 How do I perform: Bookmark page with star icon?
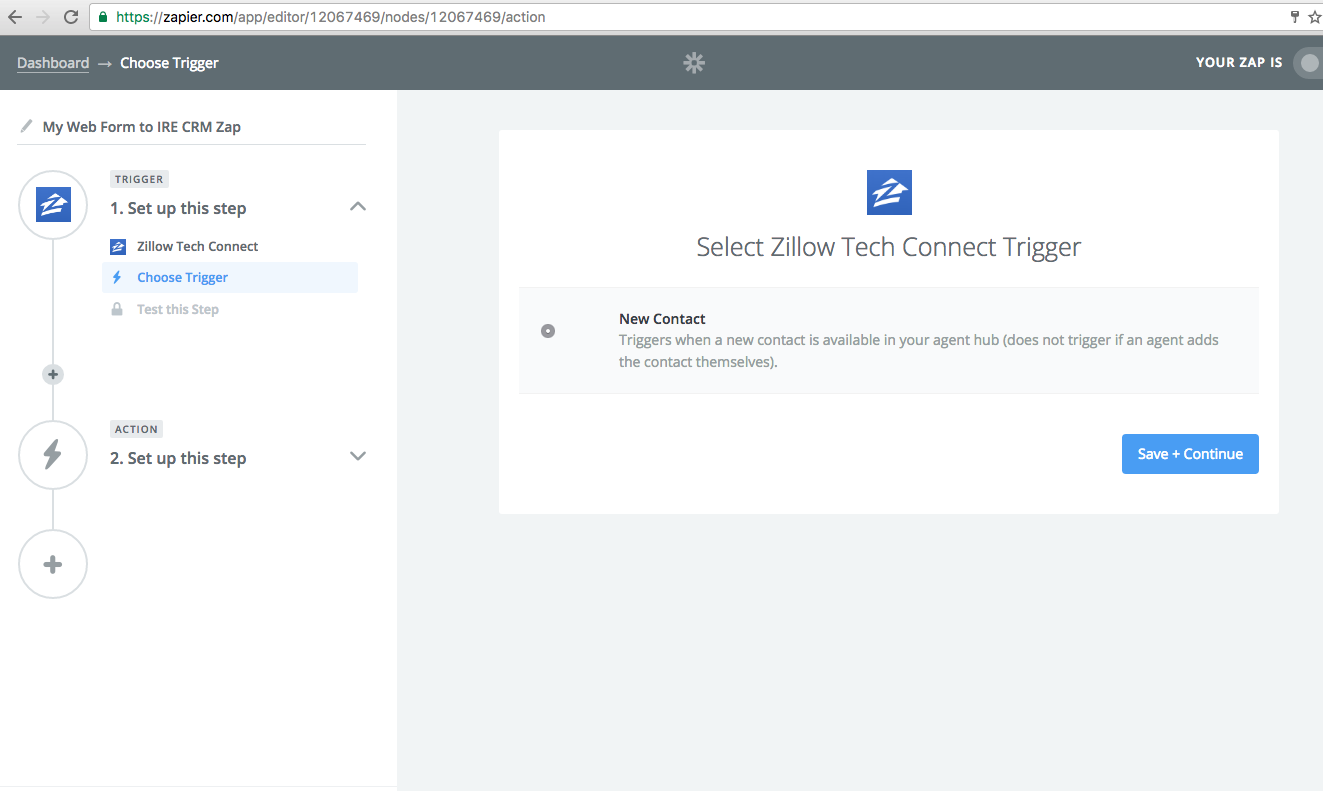click(1314, 17)
